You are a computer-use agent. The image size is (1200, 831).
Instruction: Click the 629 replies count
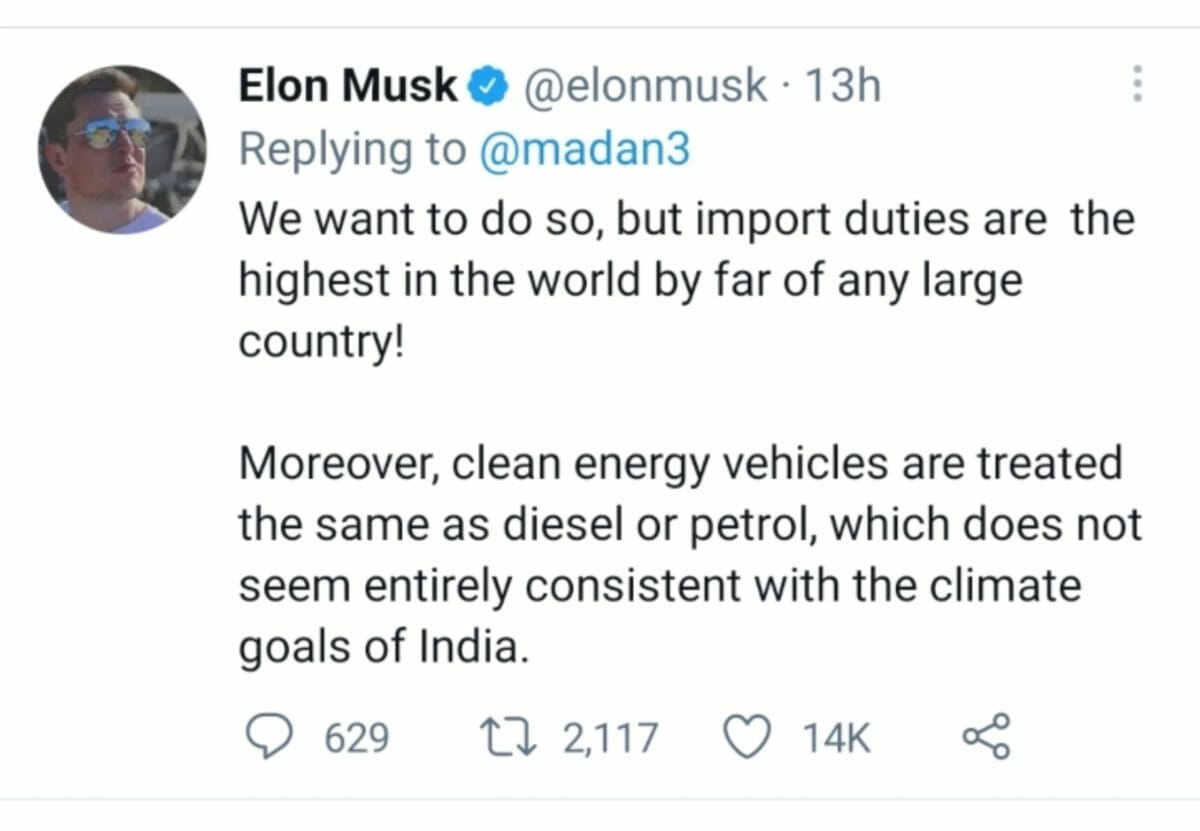click(357, 739)
